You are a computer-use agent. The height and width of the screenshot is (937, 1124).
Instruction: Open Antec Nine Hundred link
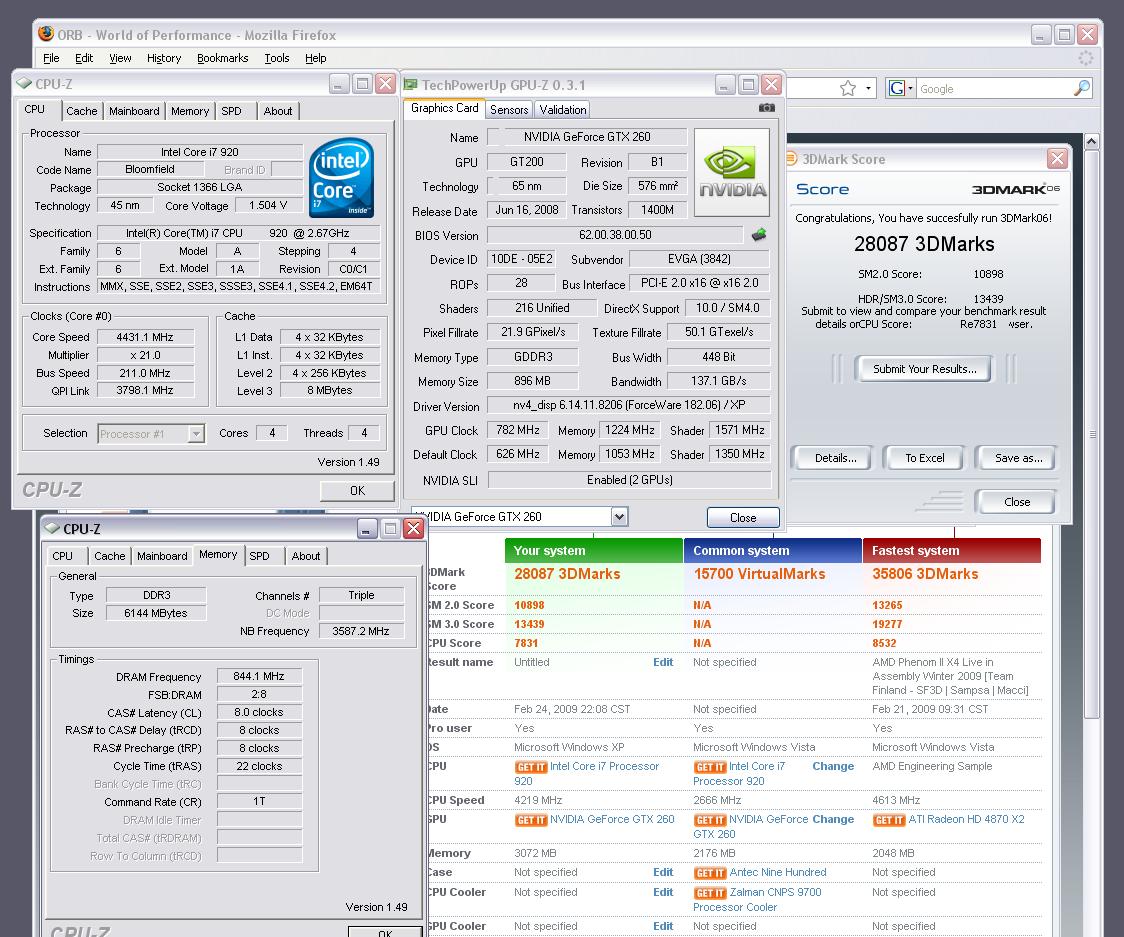tap(778, 872)
